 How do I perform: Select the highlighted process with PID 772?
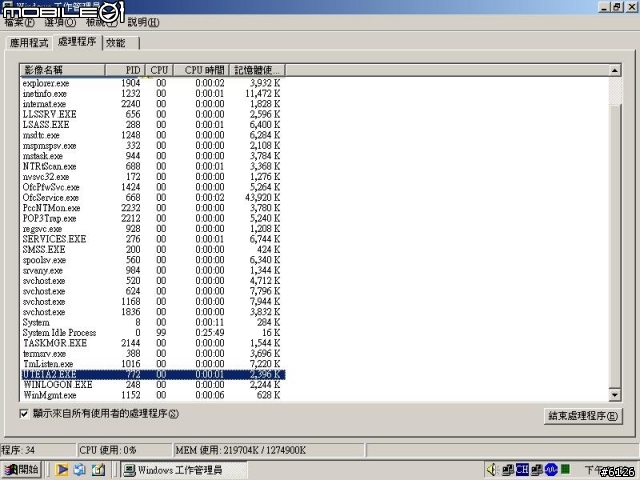click(152, 374)
